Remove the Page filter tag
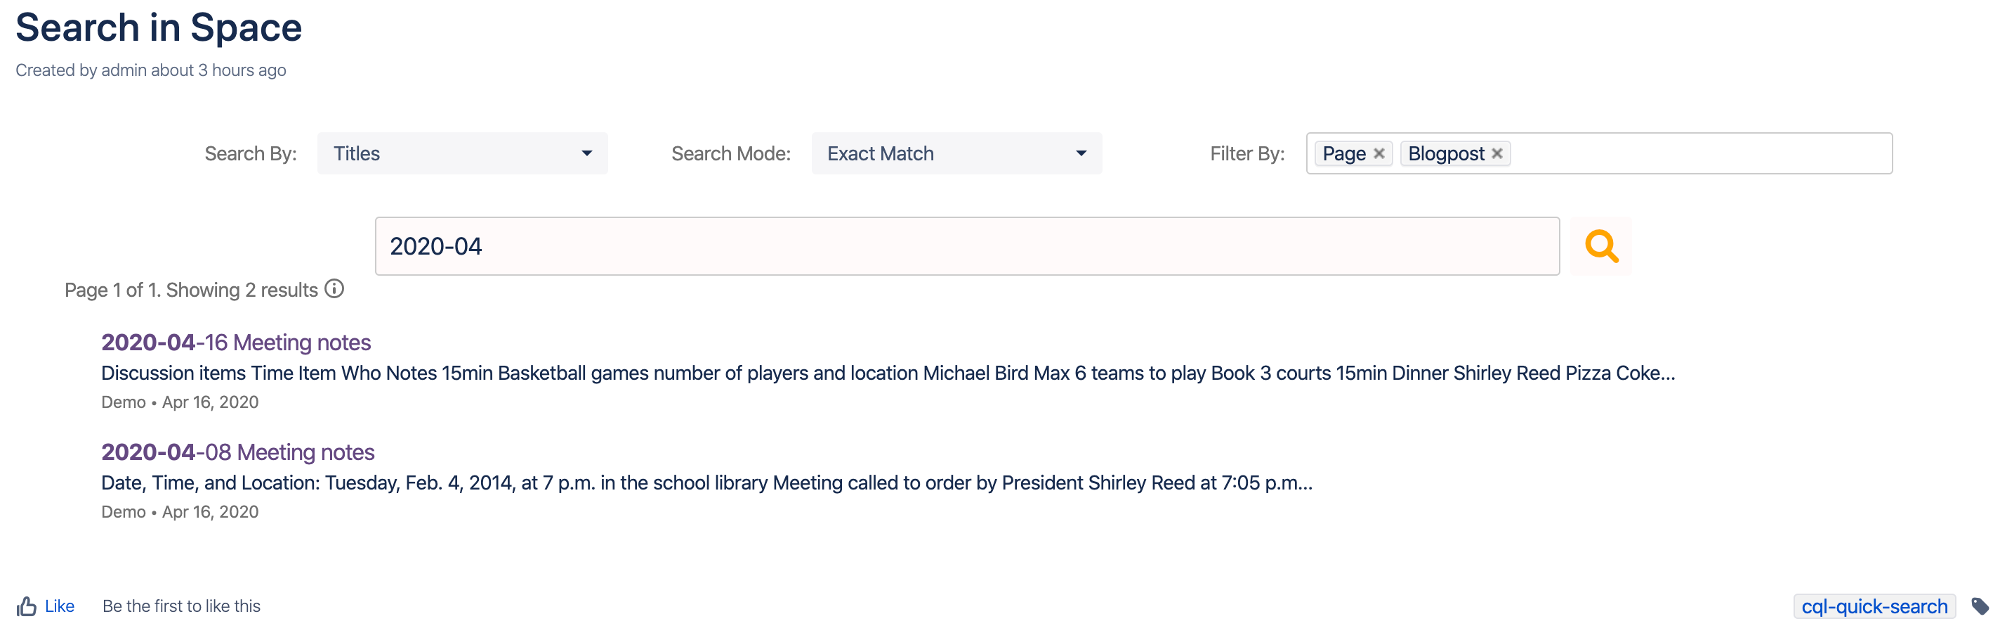 [x=1379, y=153]
